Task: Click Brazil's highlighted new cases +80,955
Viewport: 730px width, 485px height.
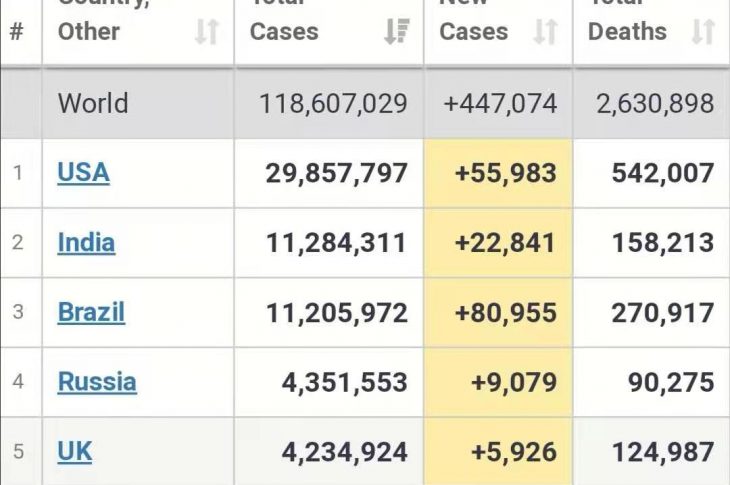Action: (x=505, y=313)
